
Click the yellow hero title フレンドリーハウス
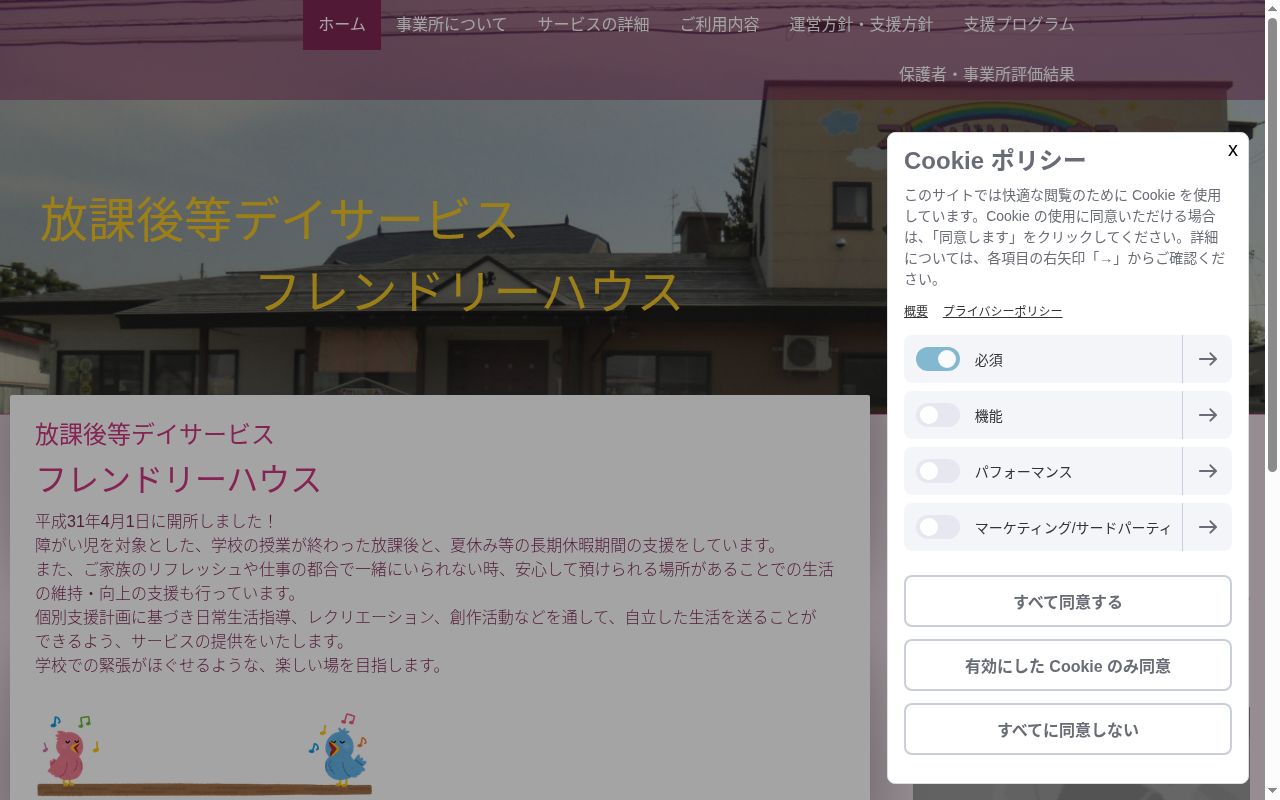469,291
